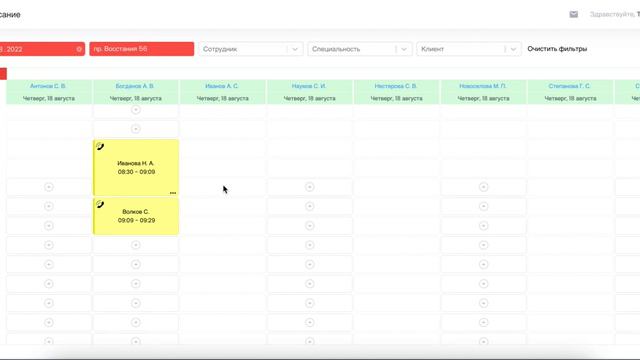Screen dimensions: 640x360
Task: Open the пр. Восстания 56 address filter
Action: coord(142,49)
